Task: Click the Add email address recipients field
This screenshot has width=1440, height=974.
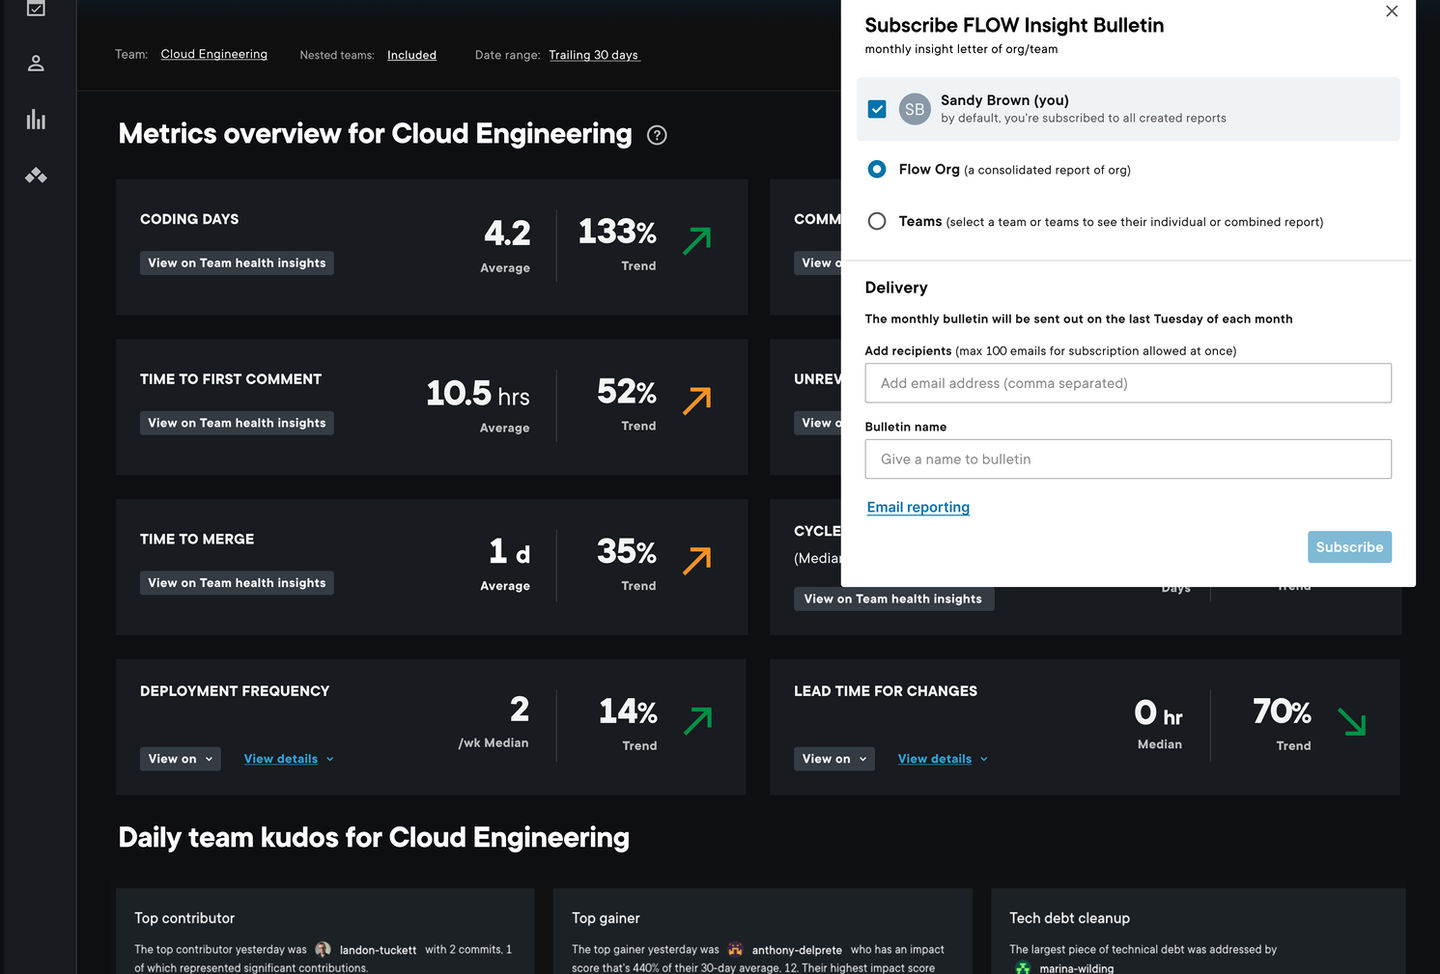Action: coord(1128,383)
